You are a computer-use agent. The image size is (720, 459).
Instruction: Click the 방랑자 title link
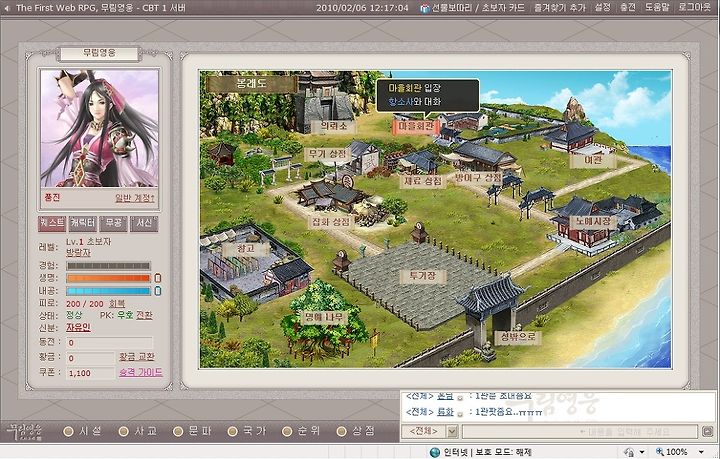coord(78,253)
